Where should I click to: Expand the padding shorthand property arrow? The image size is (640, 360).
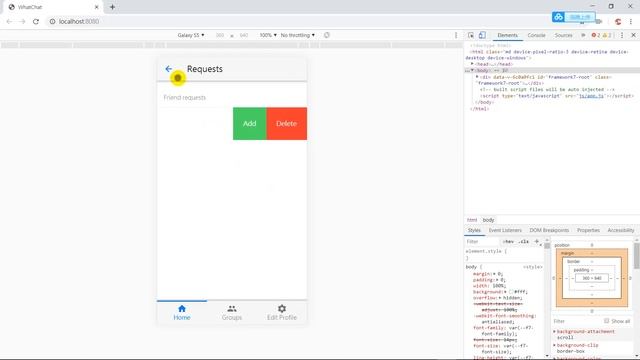coord(497,280)
